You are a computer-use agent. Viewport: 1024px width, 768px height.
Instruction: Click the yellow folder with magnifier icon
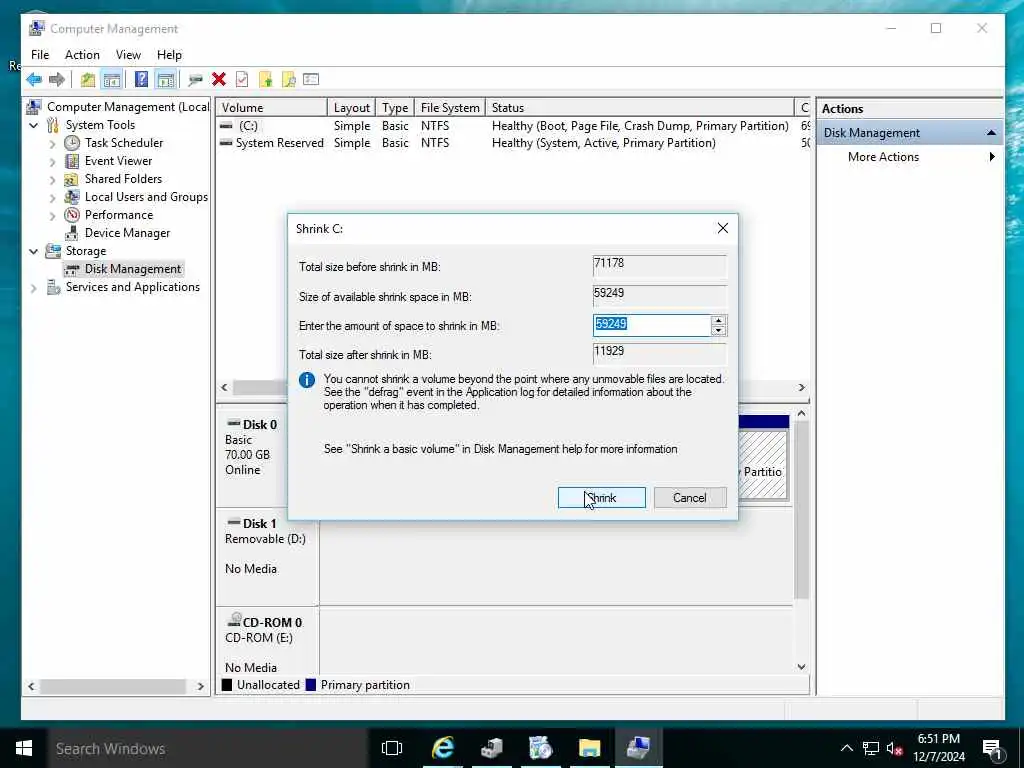click(x=288, y=80)
